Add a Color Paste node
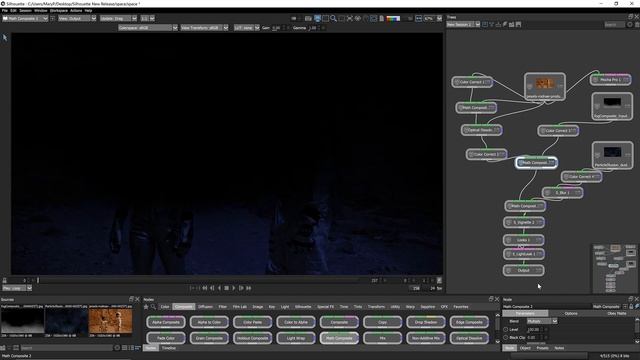 (252, 322)
